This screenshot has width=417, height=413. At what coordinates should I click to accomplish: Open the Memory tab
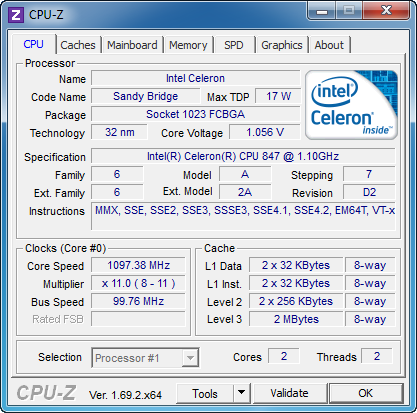188,45
